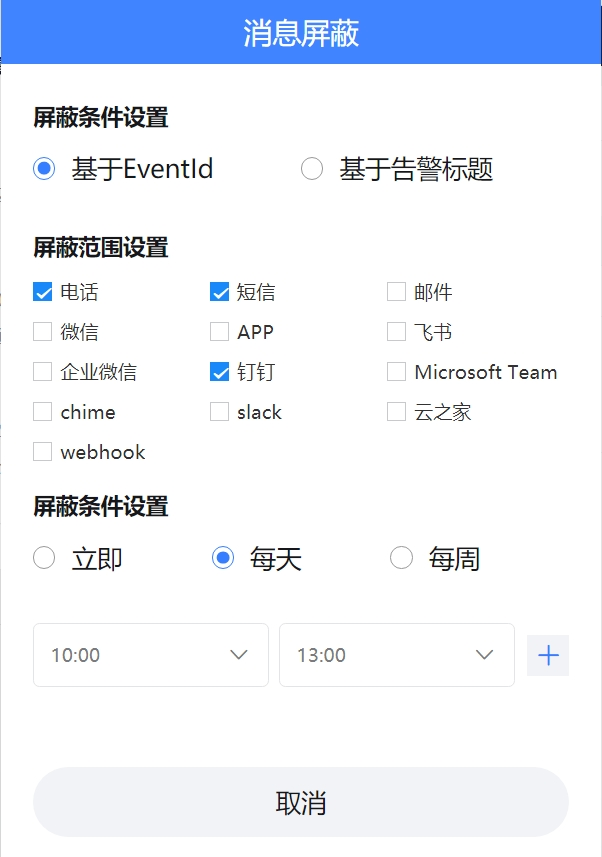Viewport: 602px width, 857px height.
Task: Uncheck the 短信 checkbox
Action: point(219,292)
